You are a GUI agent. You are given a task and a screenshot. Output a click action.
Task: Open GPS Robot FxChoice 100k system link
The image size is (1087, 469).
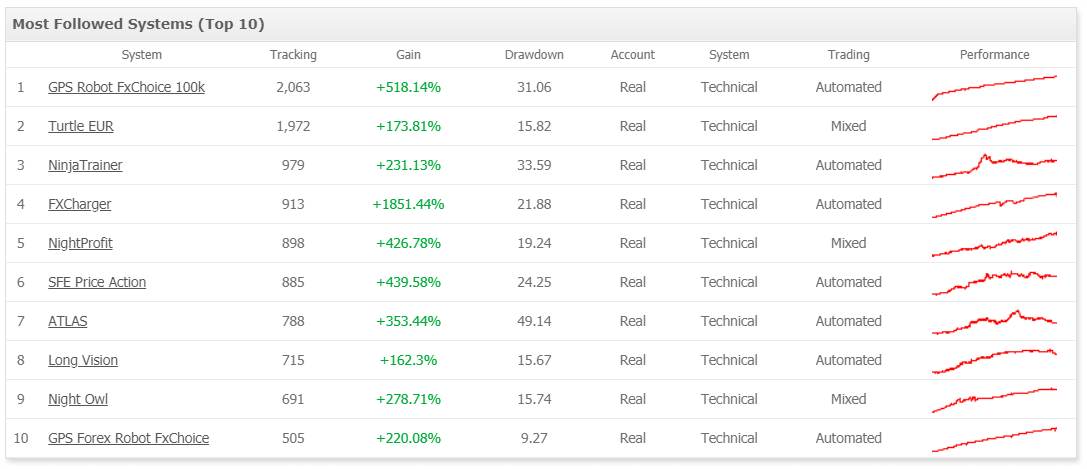coord(126,87)
